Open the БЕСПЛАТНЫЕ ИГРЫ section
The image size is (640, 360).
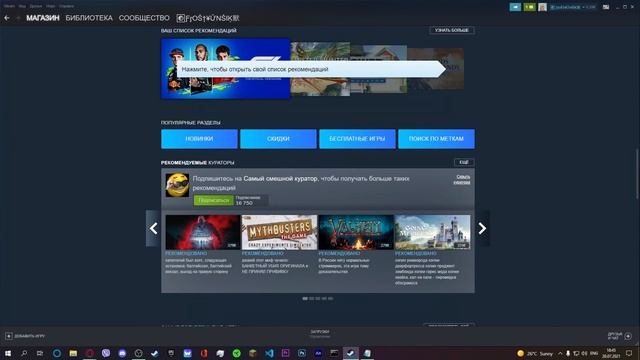[357, 139]
